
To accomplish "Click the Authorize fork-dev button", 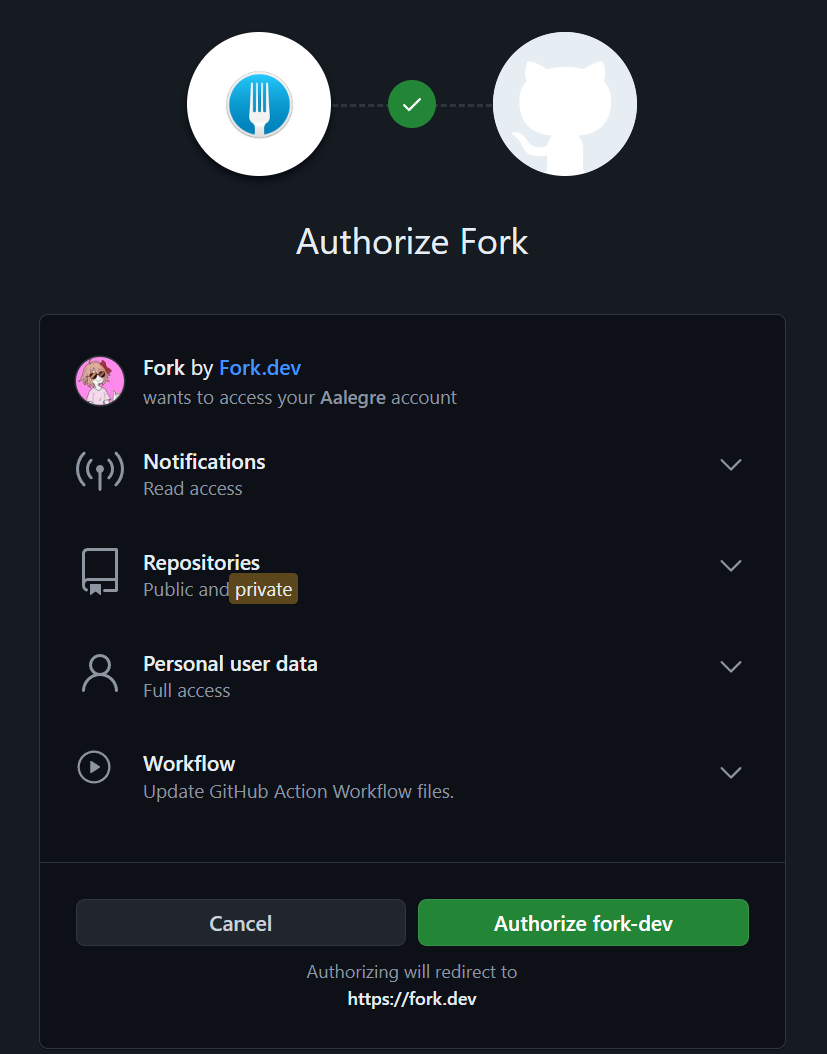I will (x=582, y=922).
